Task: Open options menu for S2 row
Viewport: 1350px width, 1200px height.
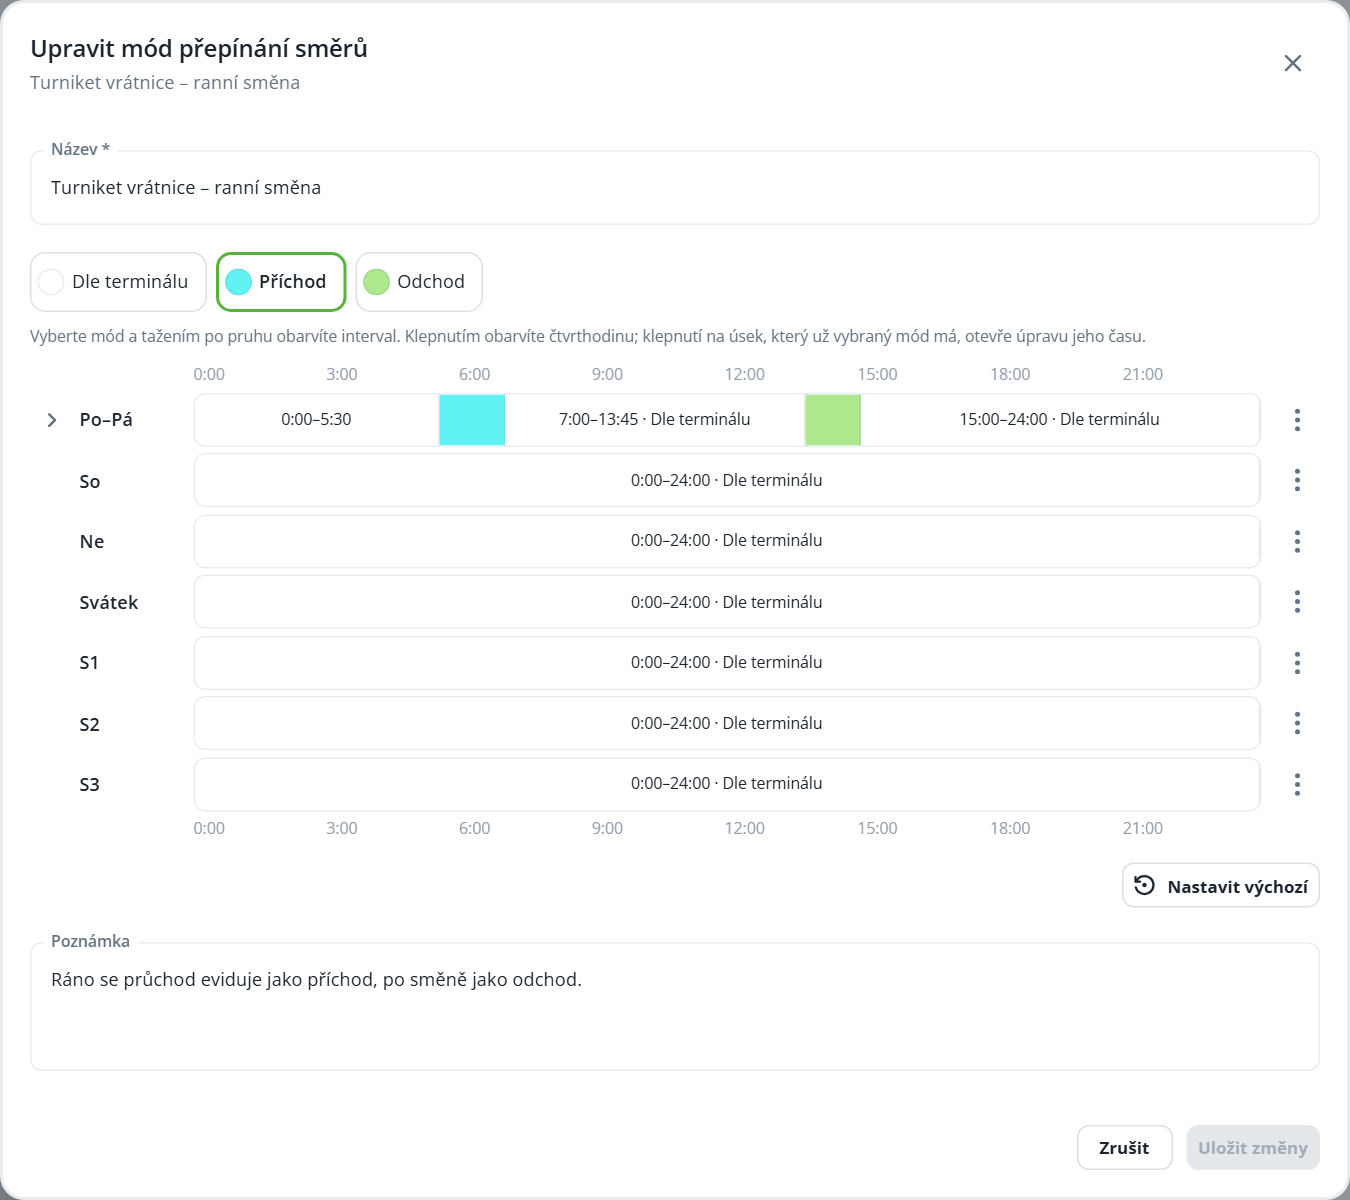Action: [1297, 723]
